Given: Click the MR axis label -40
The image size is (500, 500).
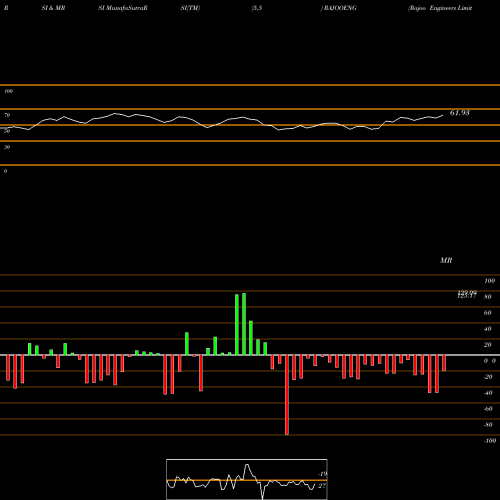Looking at the screenshot, I should point(488,393).
